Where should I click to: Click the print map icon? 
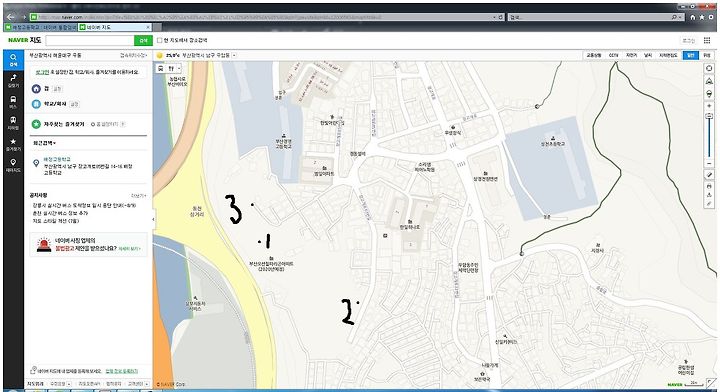pos(709,186)
